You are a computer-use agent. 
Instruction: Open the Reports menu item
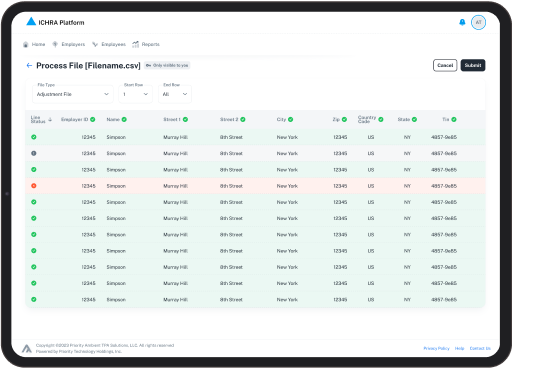click(146, 44)
